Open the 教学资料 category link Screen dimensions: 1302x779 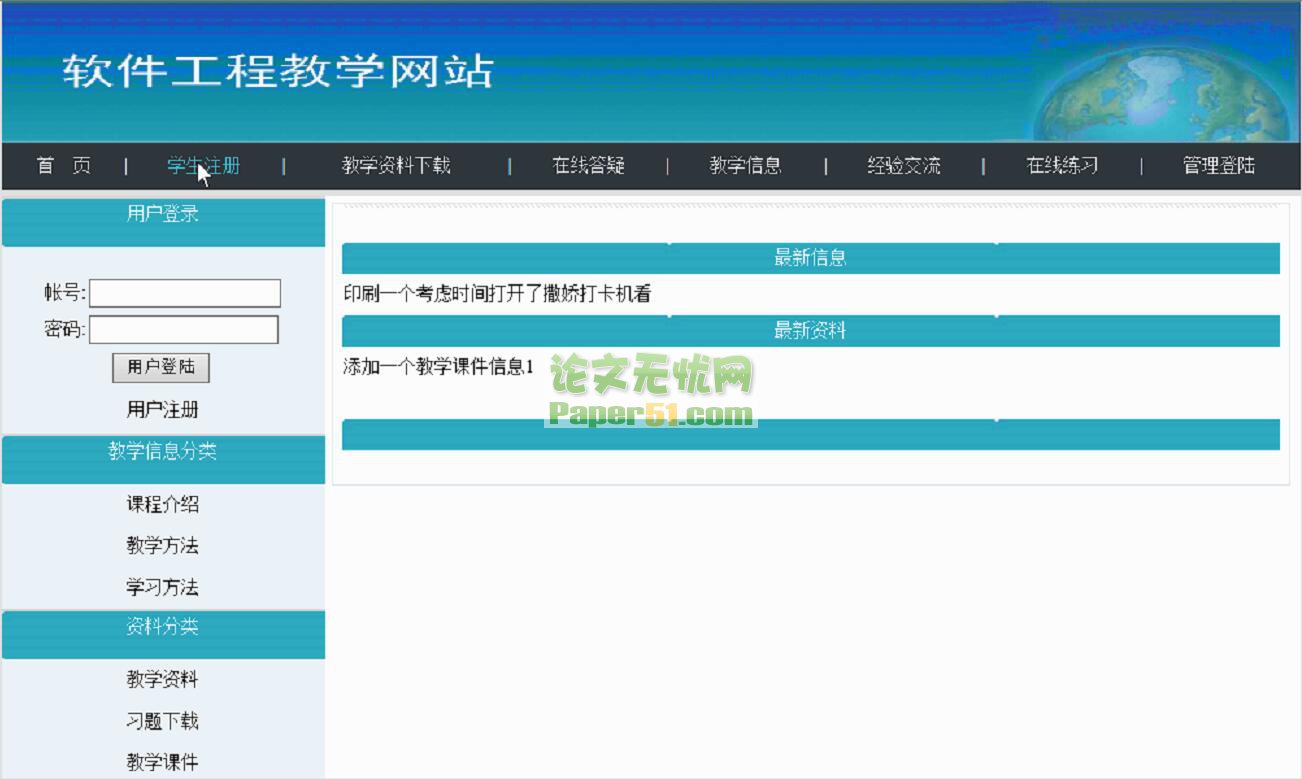[162, 680]
